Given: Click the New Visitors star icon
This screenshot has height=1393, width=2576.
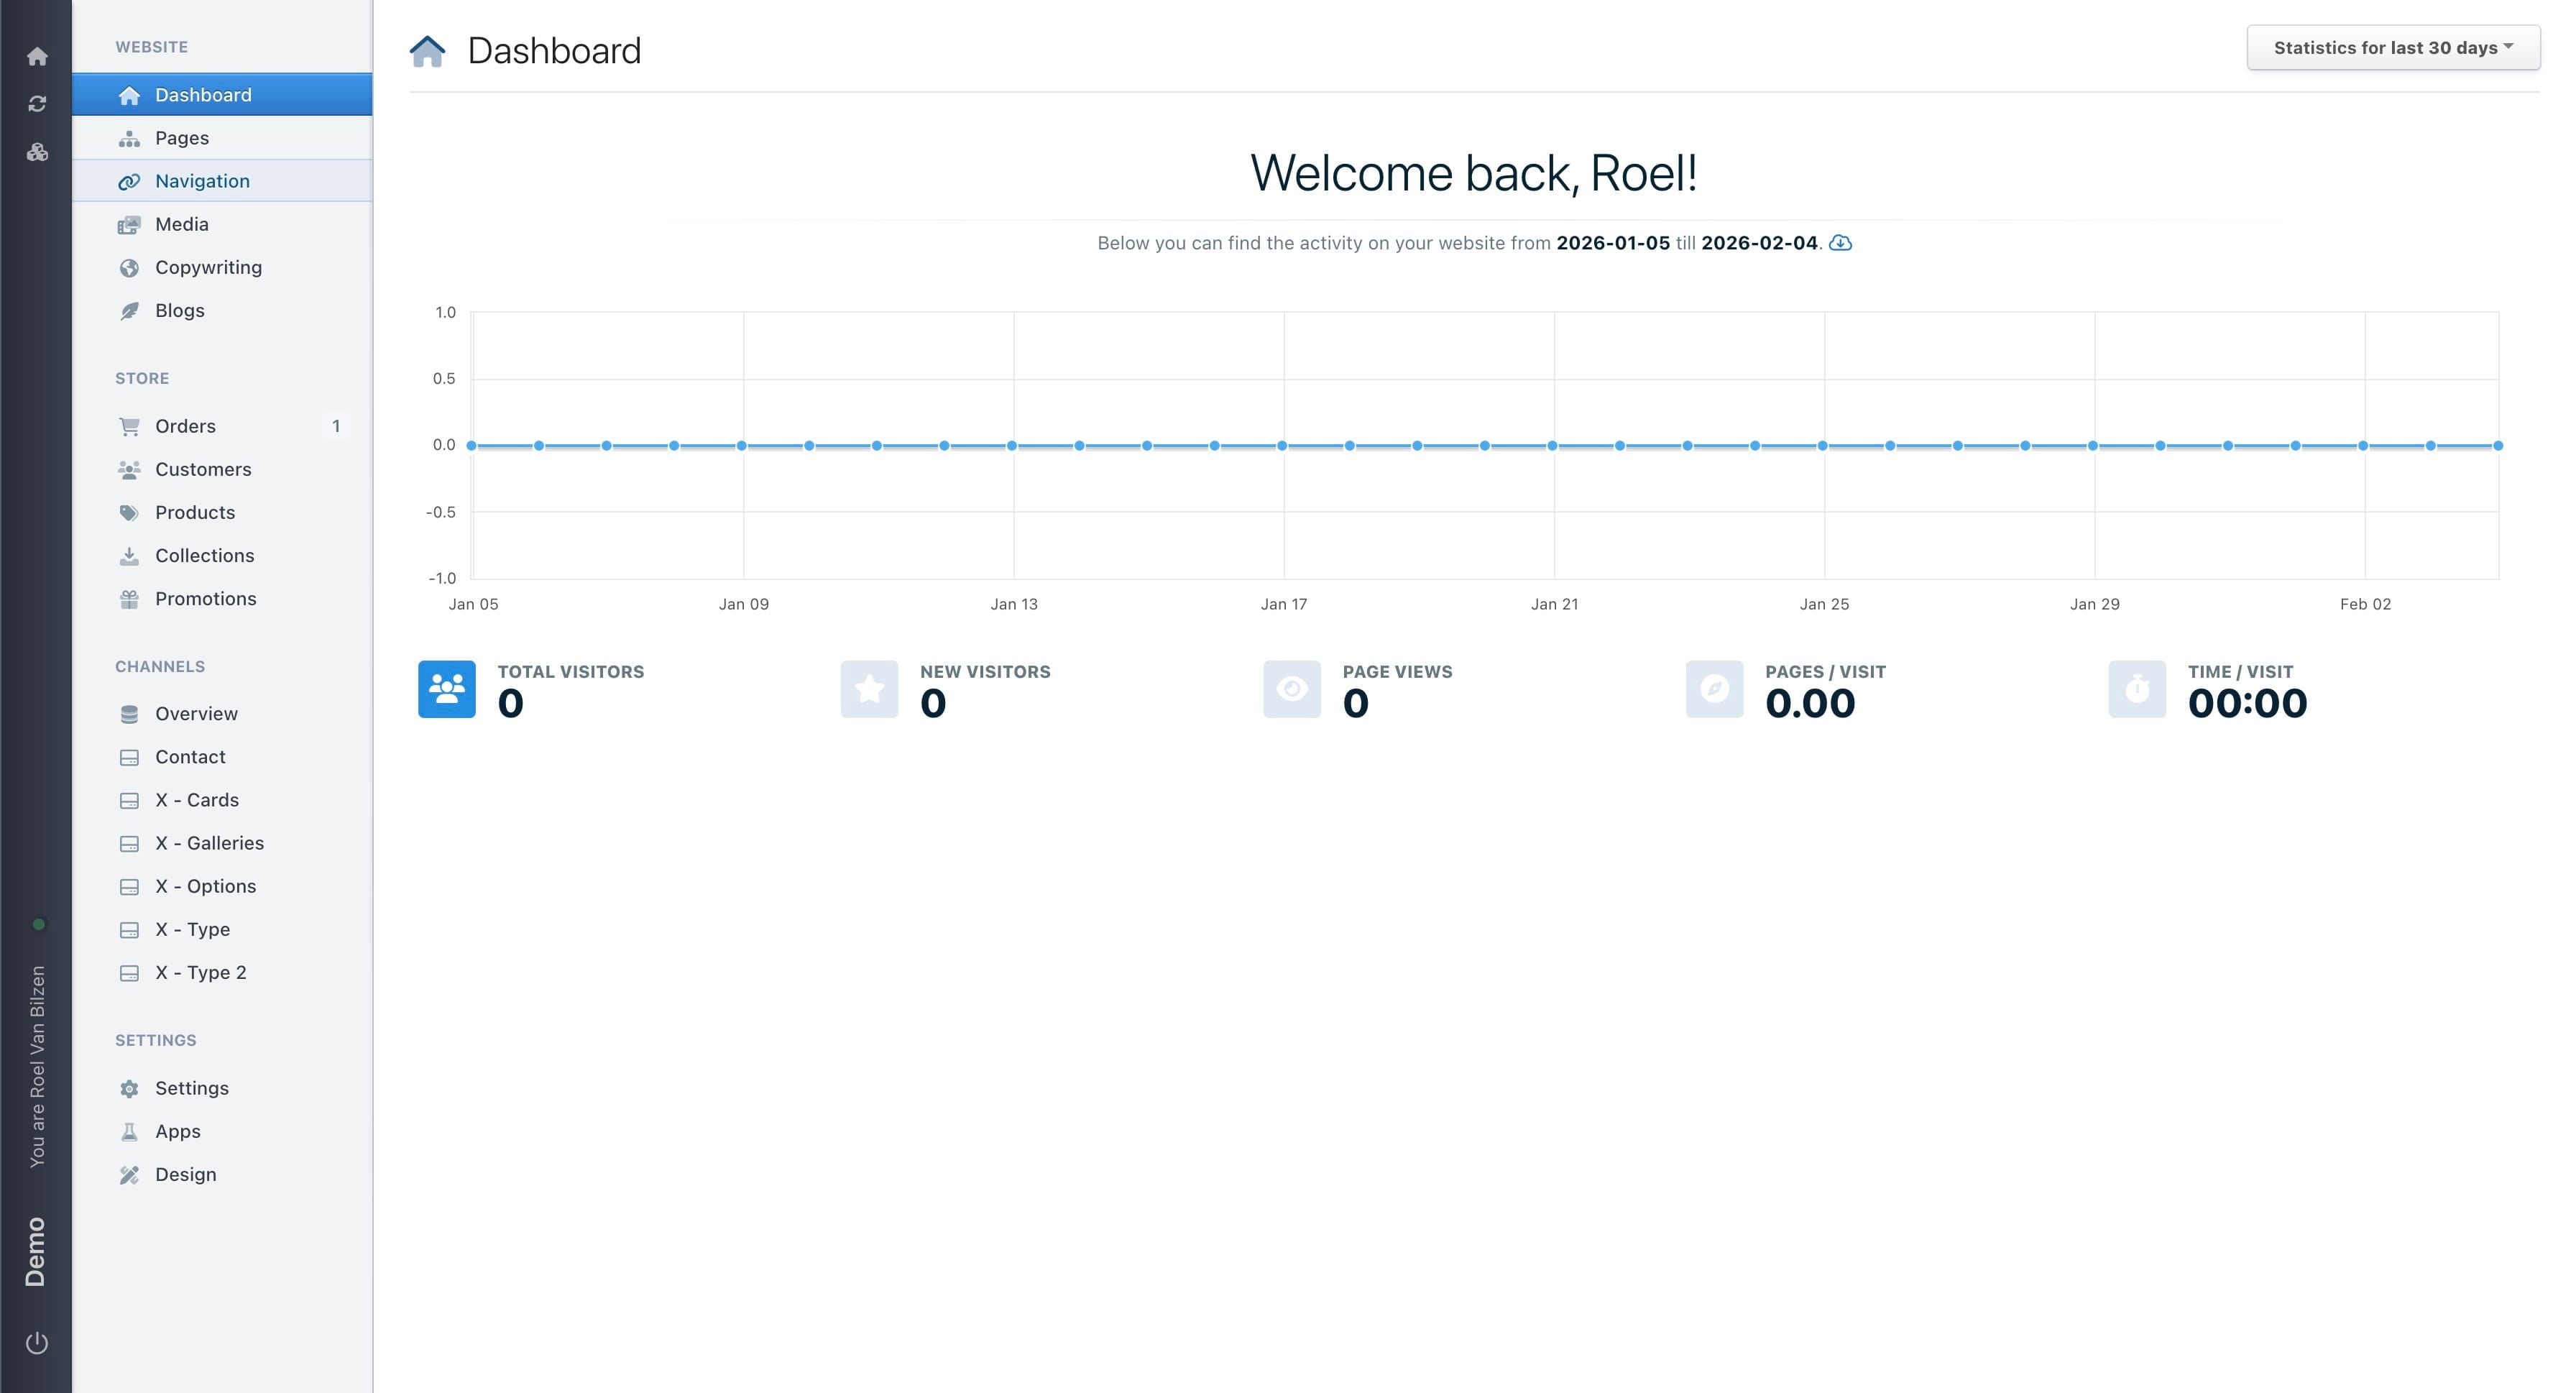Looking at the screenshot, I should click(869, 689).
